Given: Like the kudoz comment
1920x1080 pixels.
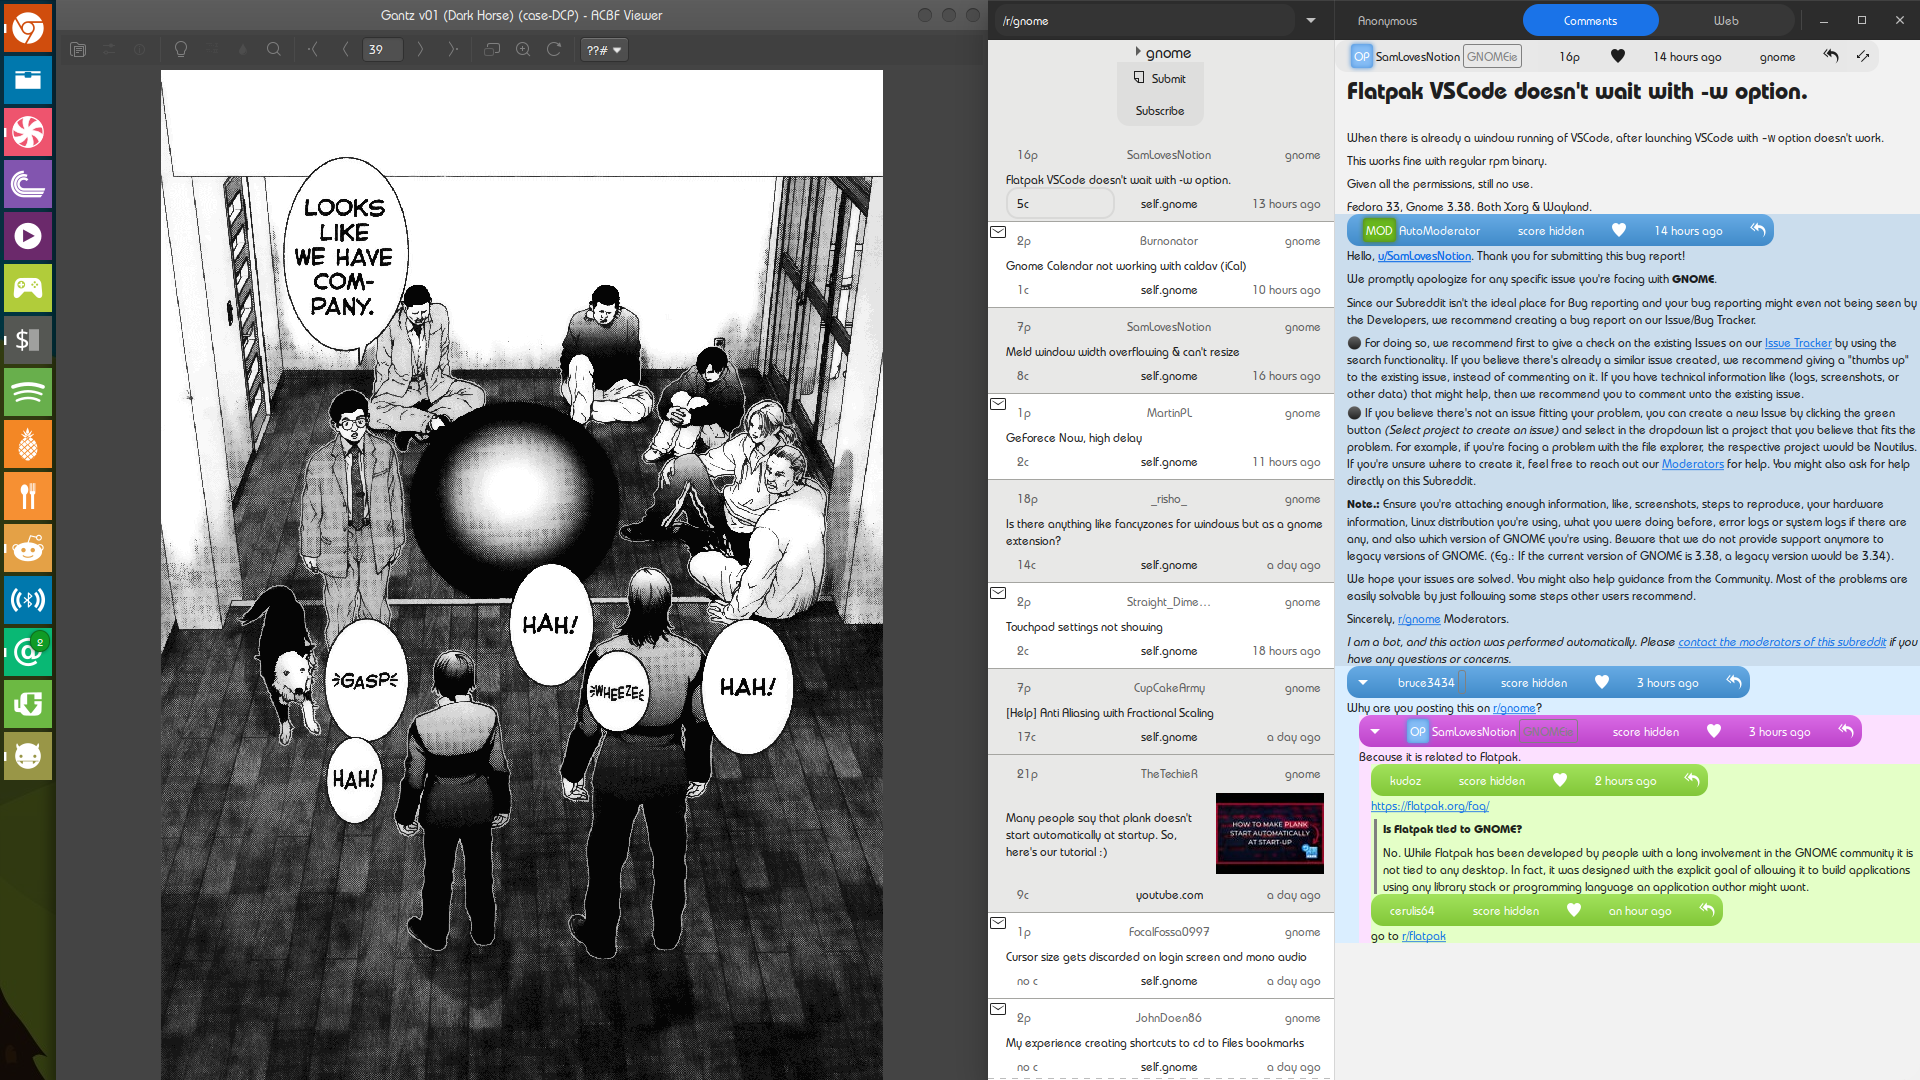Looking at the screenshot, I should tap(1560, 781).
